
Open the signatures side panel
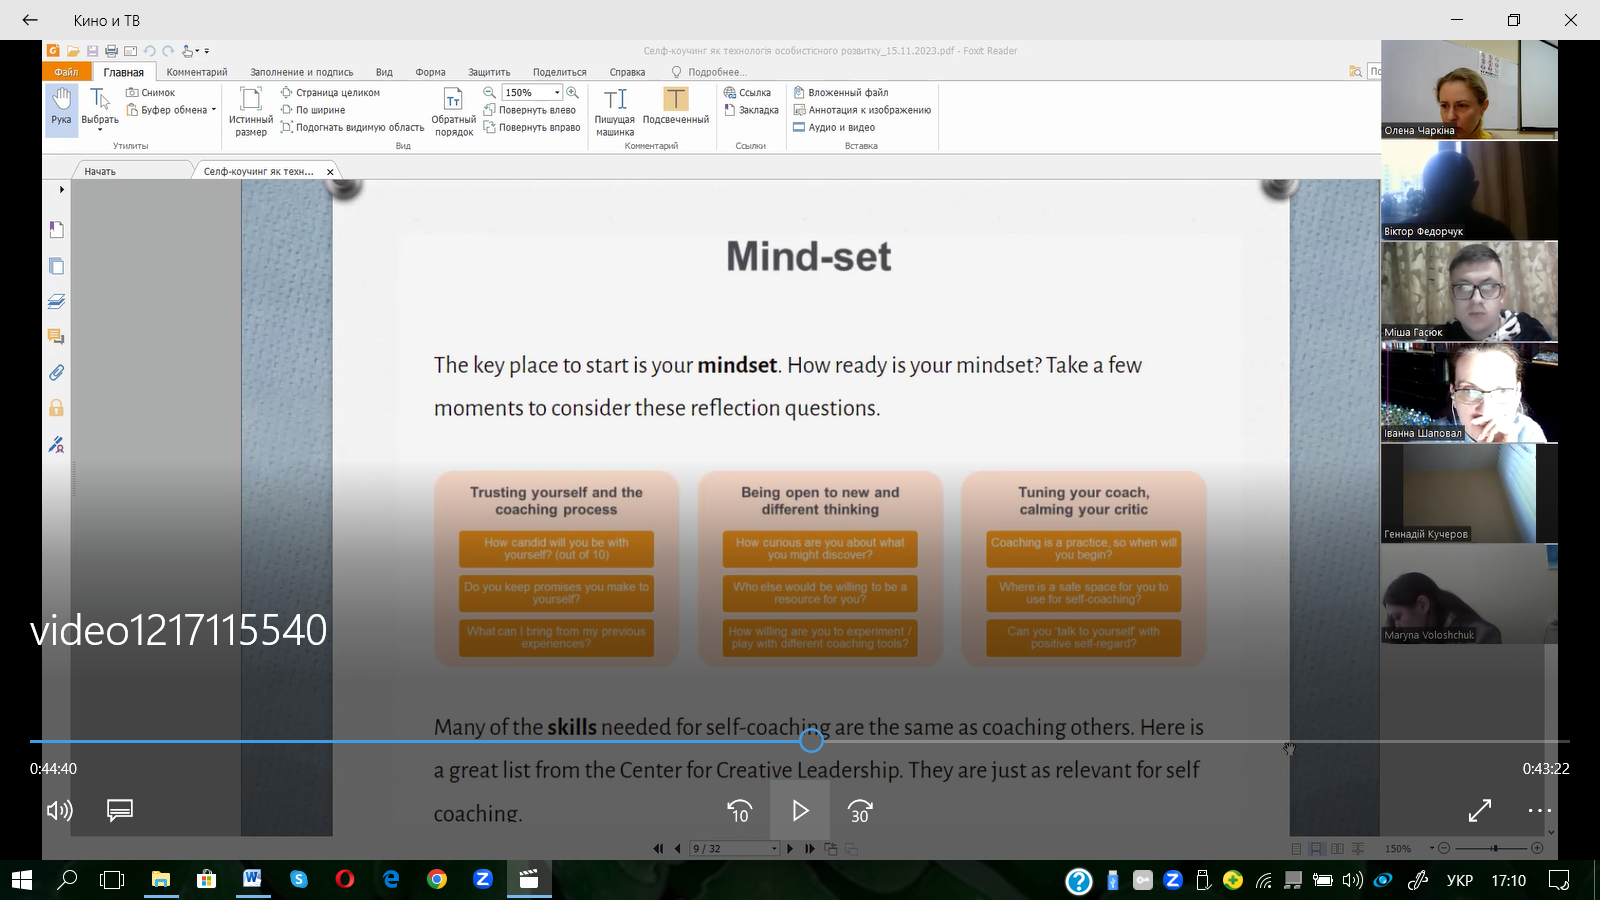point(56,444)
